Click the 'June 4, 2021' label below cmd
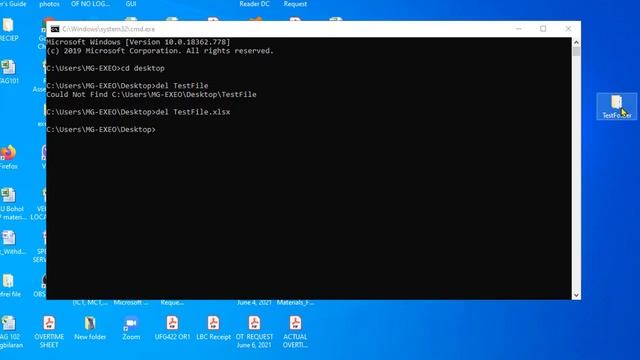The image size is (640, 360). (x=254, y=303)
